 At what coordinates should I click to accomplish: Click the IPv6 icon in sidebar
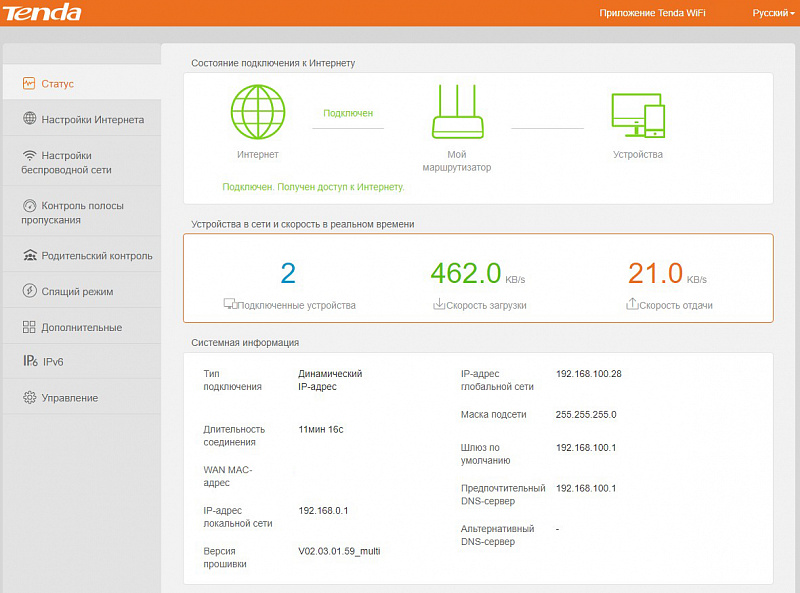[x=29, y=362]
